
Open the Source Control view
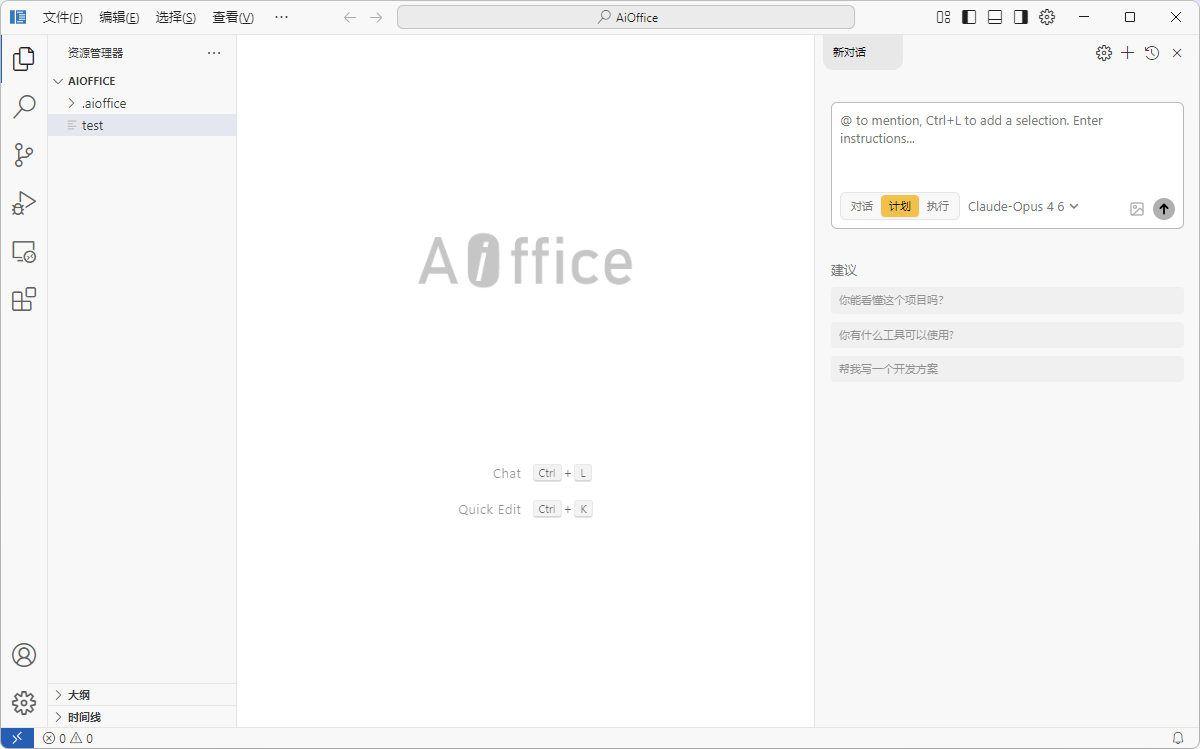(23, 155)
